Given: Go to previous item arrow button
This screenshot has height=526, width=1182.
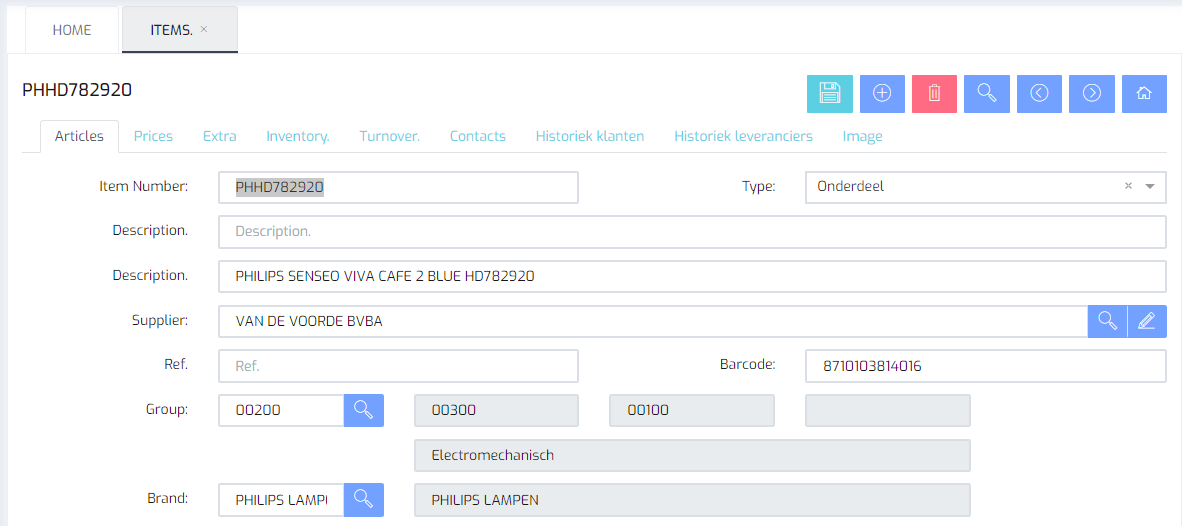Looking at the screenshot, I should pyautogui.click(x=1040, y=93).
